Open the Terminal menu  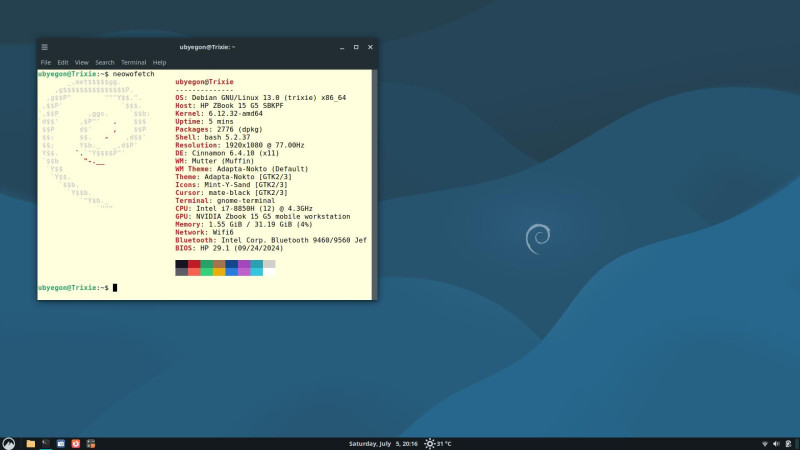point(133,62)
